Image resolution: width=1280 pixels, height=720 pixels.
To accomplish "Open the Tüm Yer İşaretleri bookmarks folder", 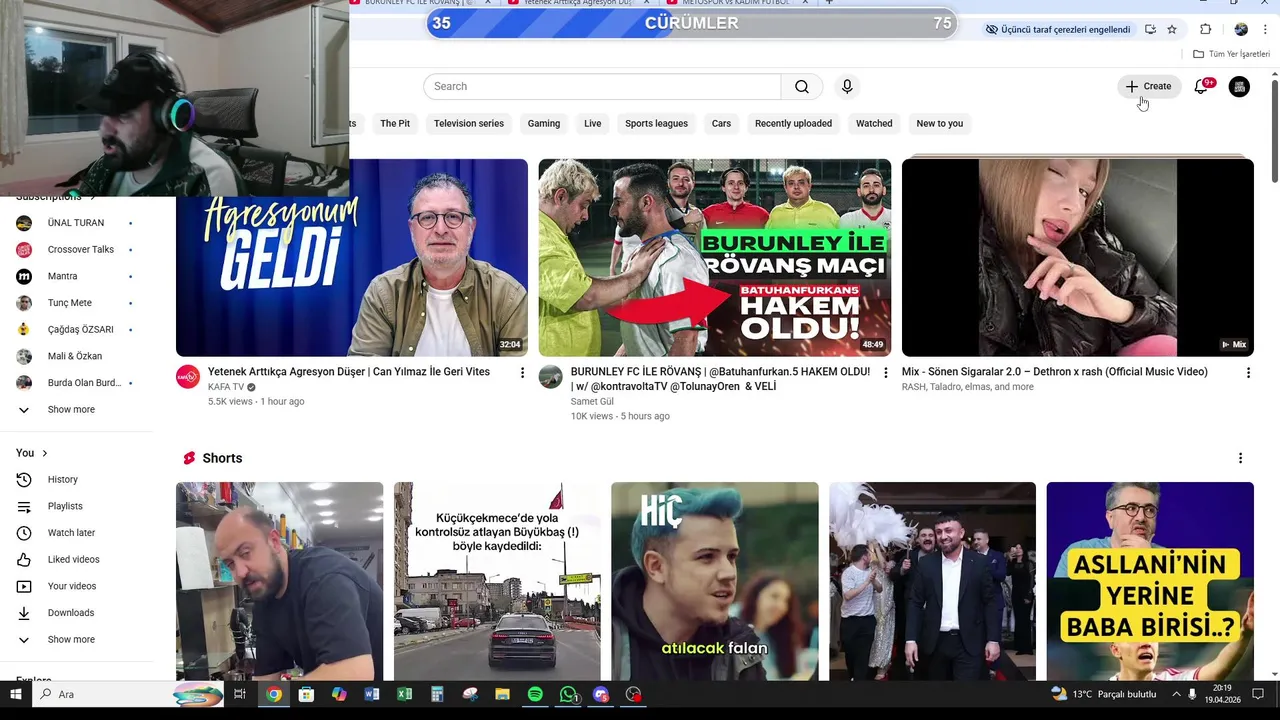I will (x=1231, y=54).
